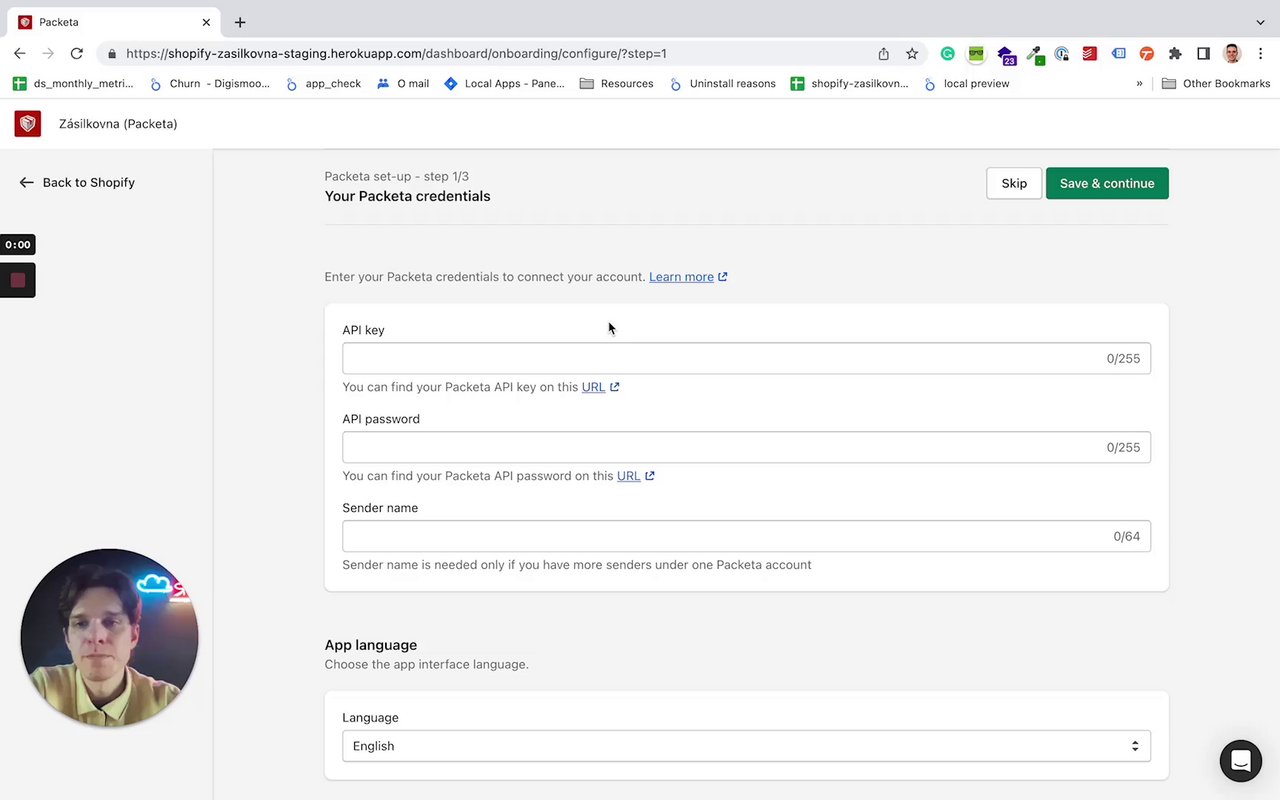Open the Learn more link
The height and width of the screenshot is (800, 1280).
(x=682, y=277)
